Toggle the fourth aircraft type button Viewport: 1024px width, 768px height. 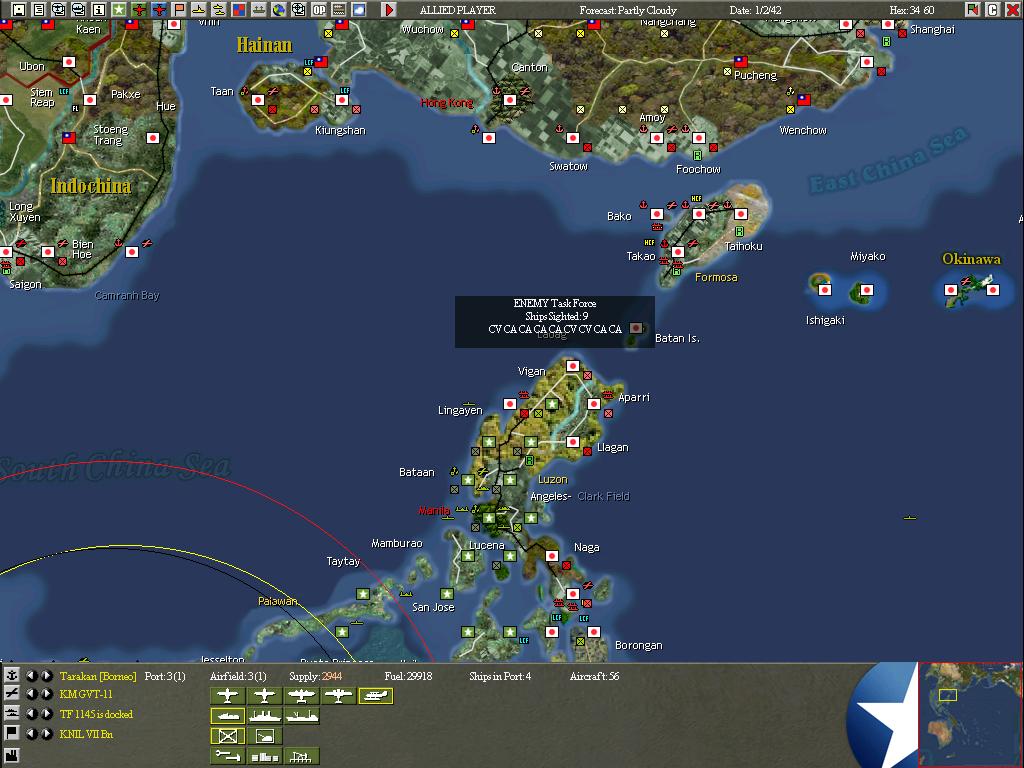point(338,696)
